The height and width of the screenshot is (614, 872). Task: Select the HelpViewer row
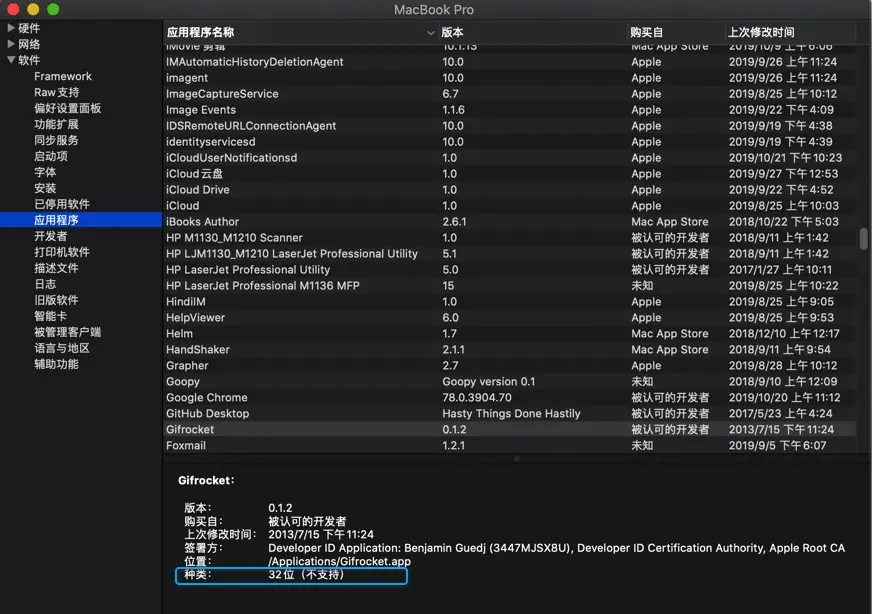[x=509, y=318]
